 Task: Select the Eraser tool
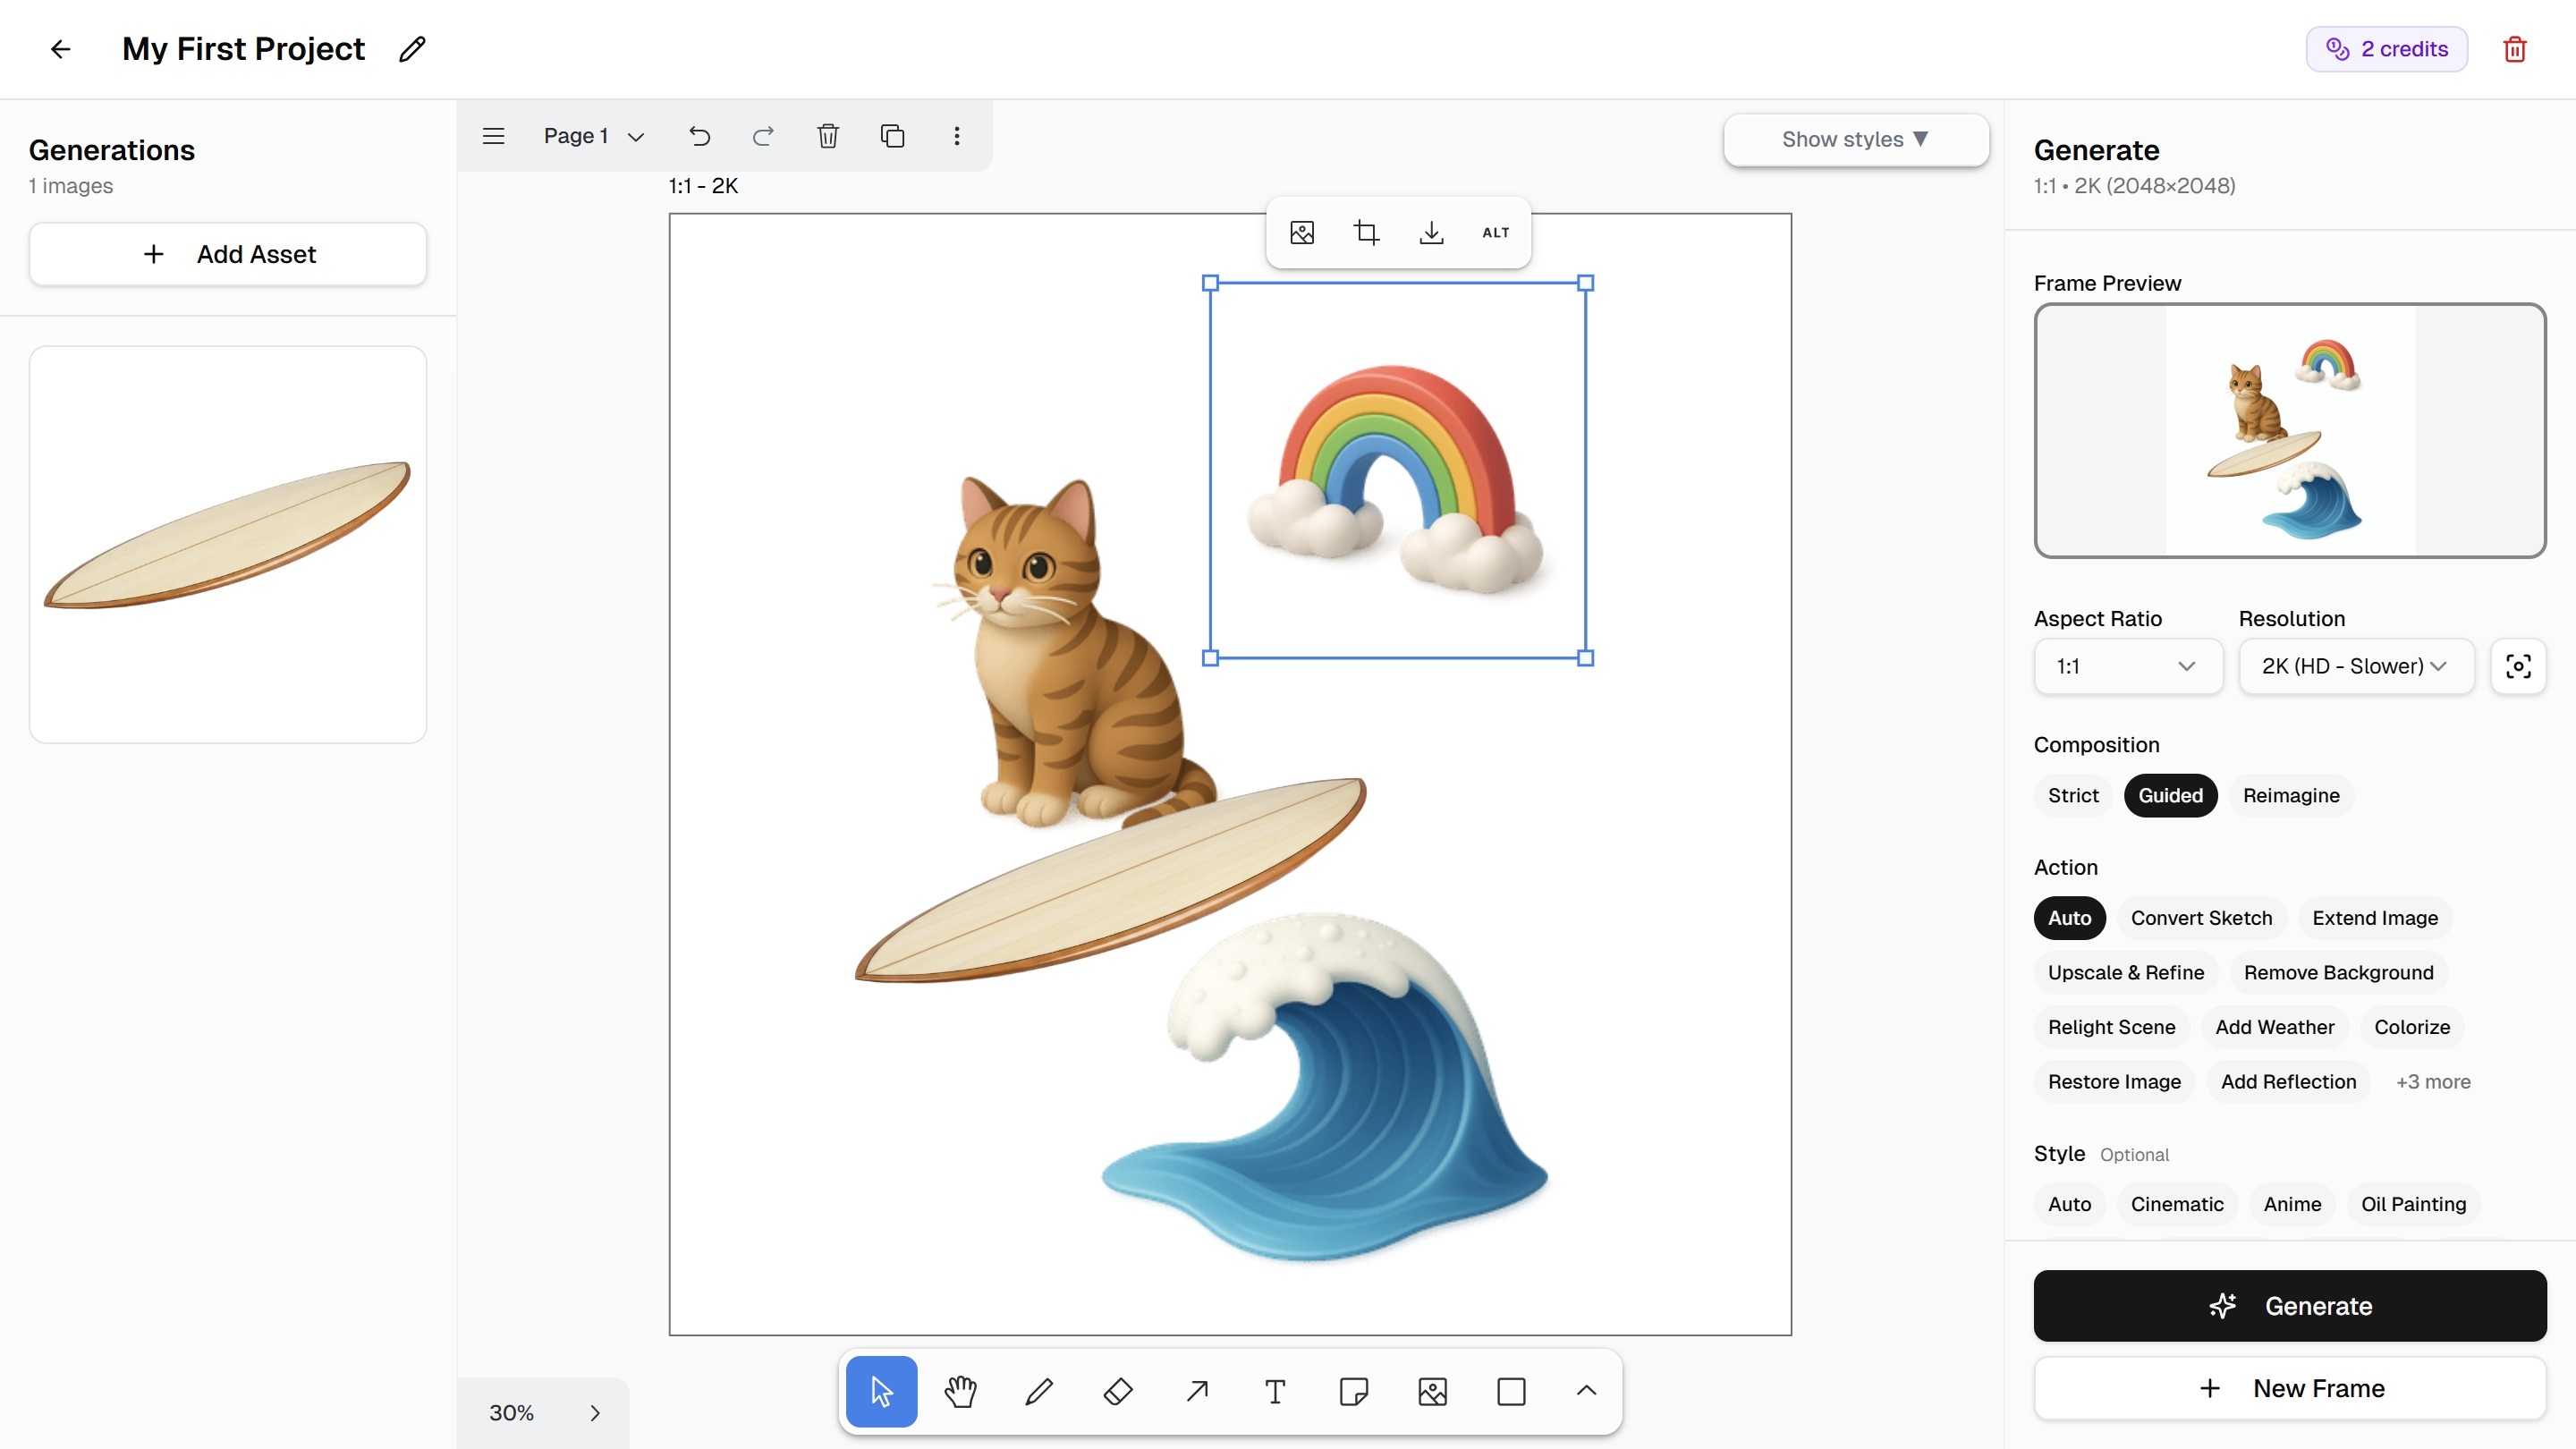[1118, 1391]
